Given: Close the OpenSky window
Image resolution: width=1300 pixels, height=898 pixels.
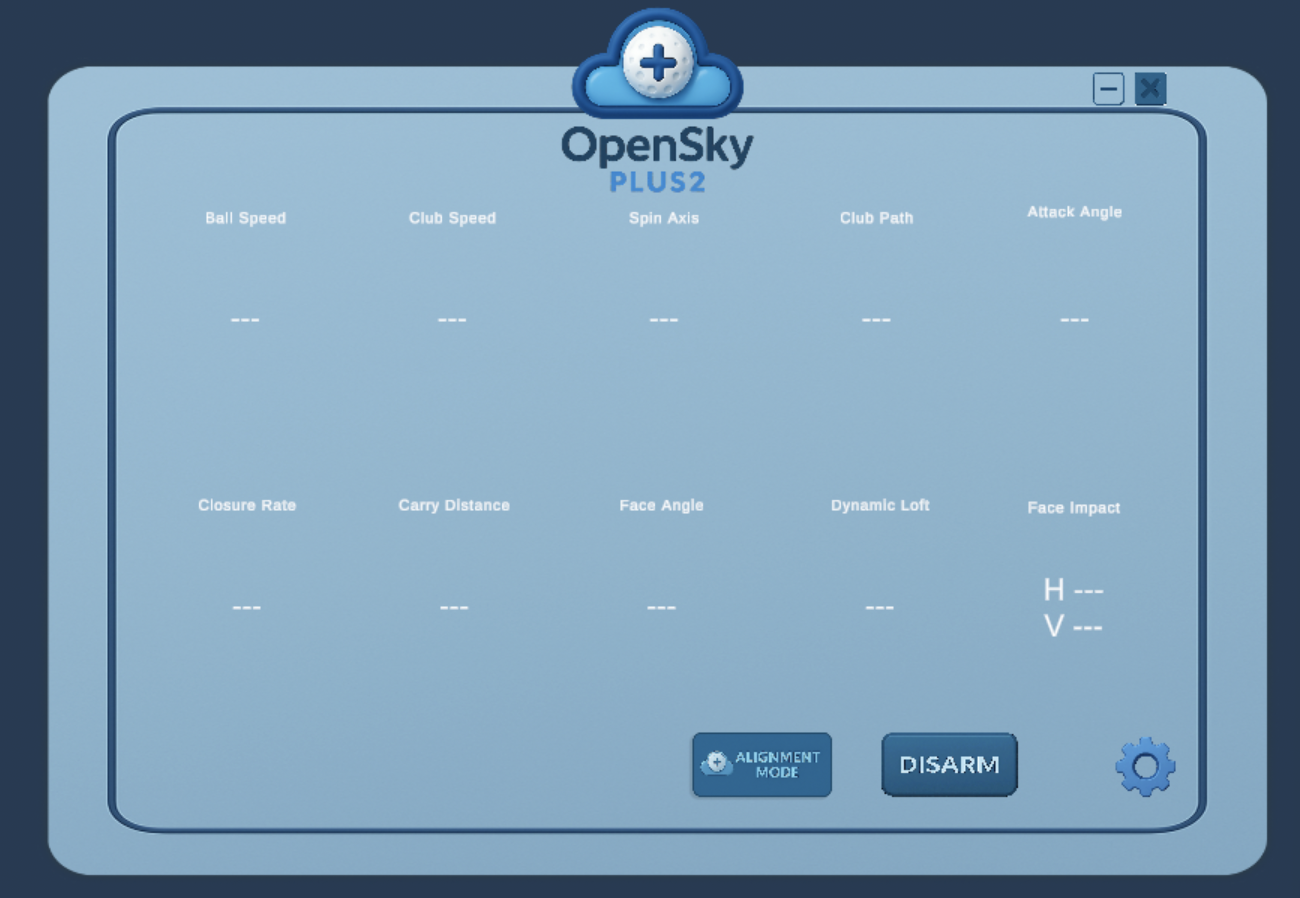Looking at the screenshot, I should (1150, 89).
